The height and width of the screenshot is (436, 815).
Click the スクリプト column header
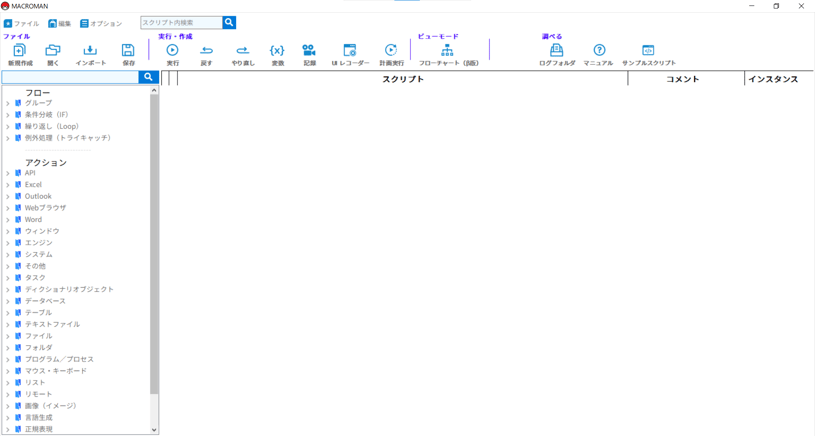click(403, 78)
